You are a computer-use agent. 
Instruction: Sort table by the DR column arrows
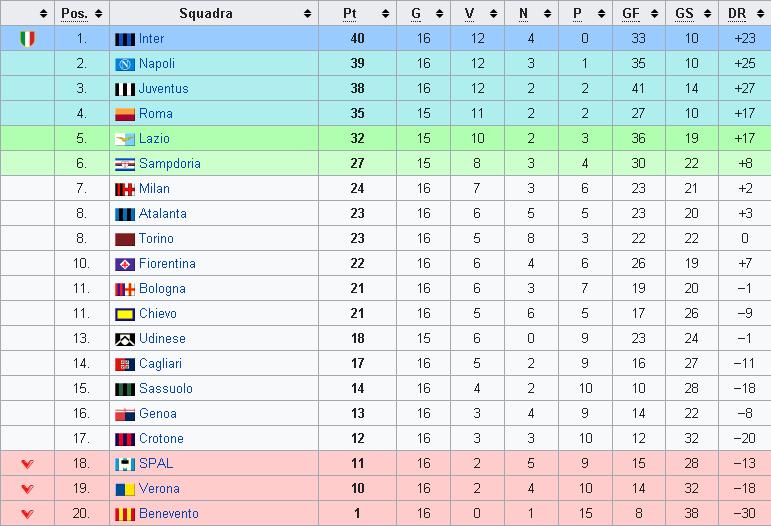pyautogui.click(x=761, y=14)
